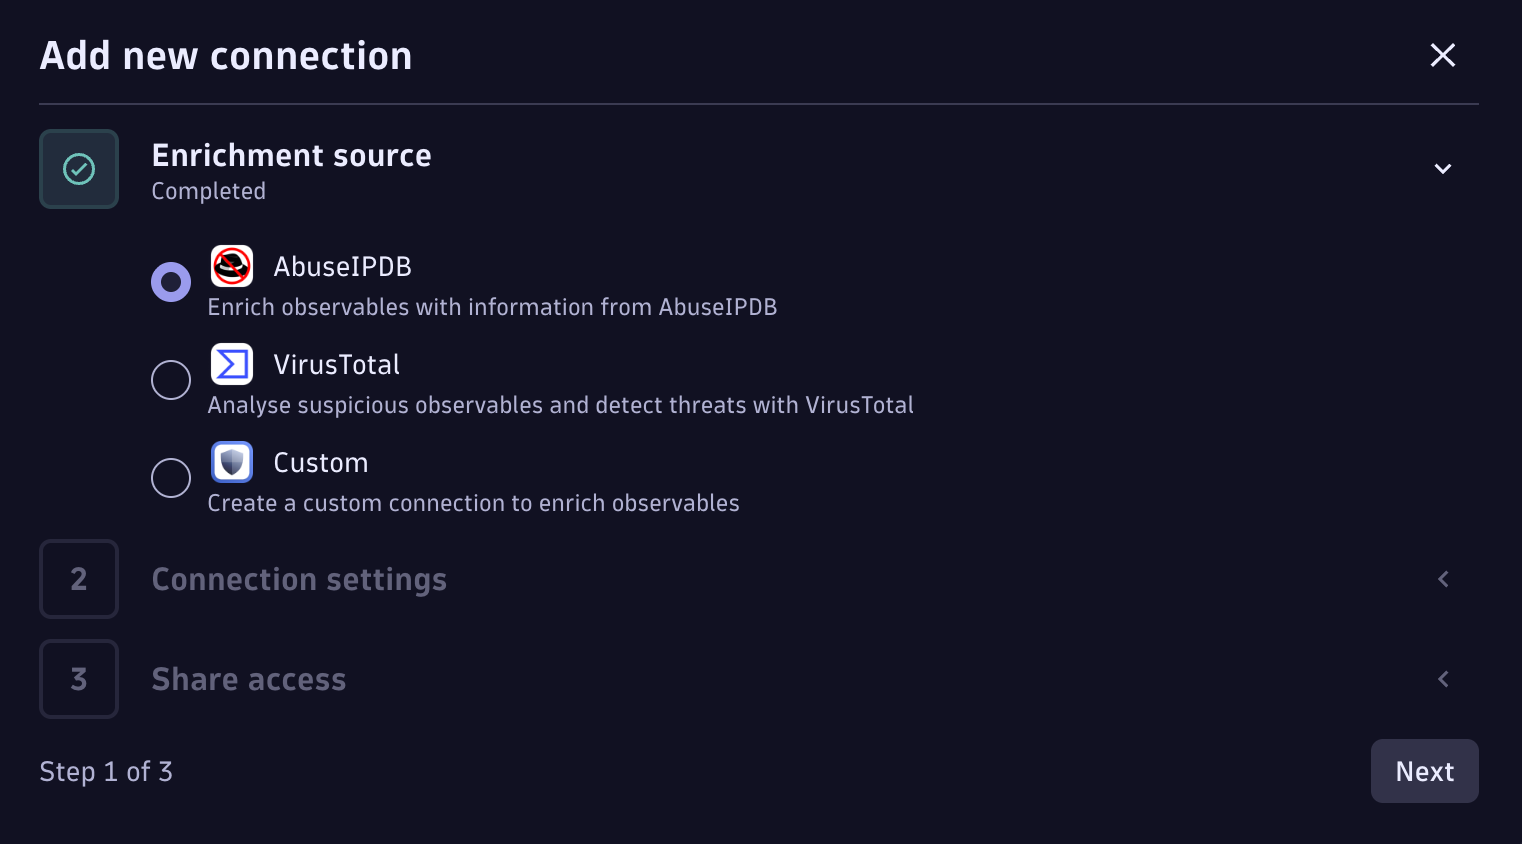
Task: Click the VirusTotal label text
Action: [337, 365]
